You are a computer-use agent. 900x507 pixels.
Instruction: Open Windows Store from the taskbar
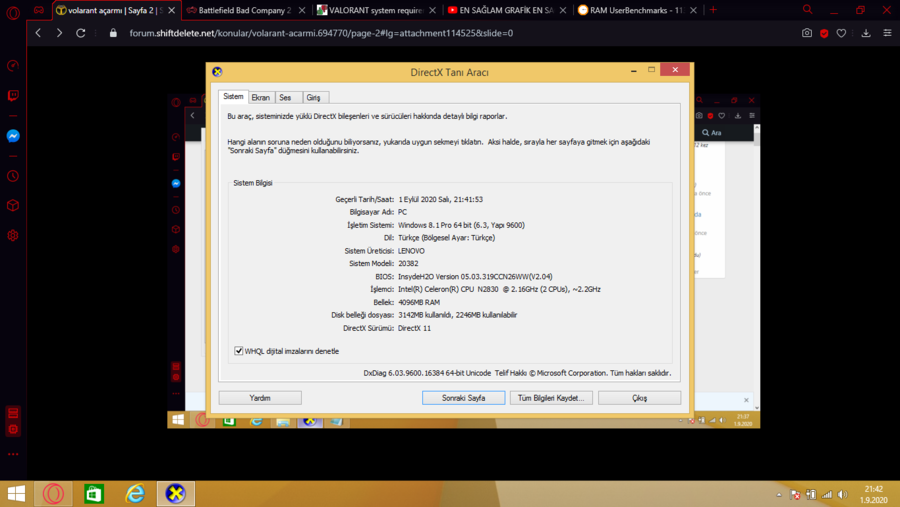pos(94,494)
